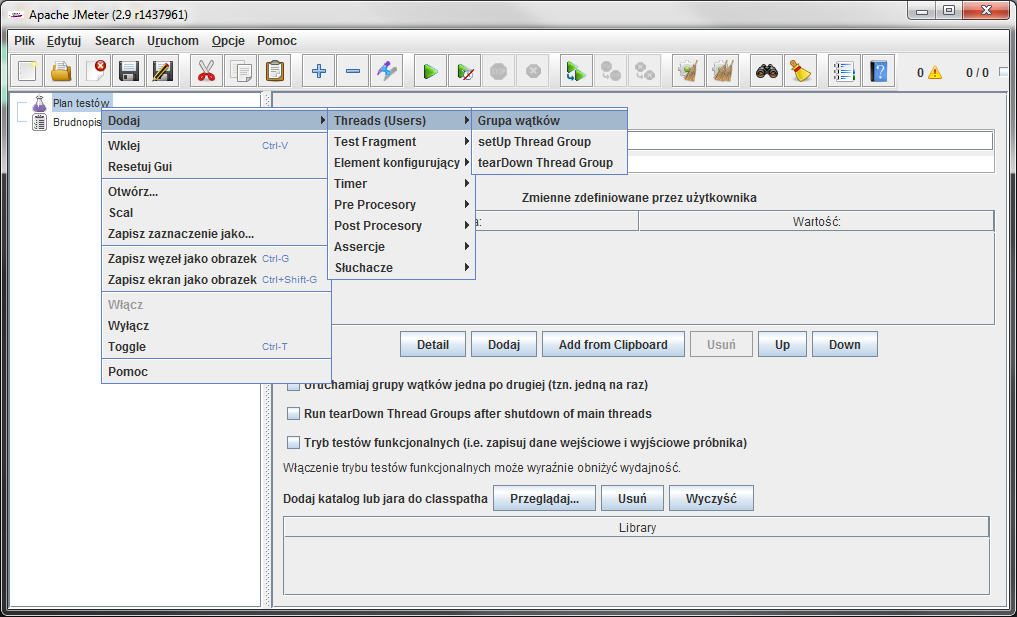Click the Reset Search broom icon

coord(801,71)
